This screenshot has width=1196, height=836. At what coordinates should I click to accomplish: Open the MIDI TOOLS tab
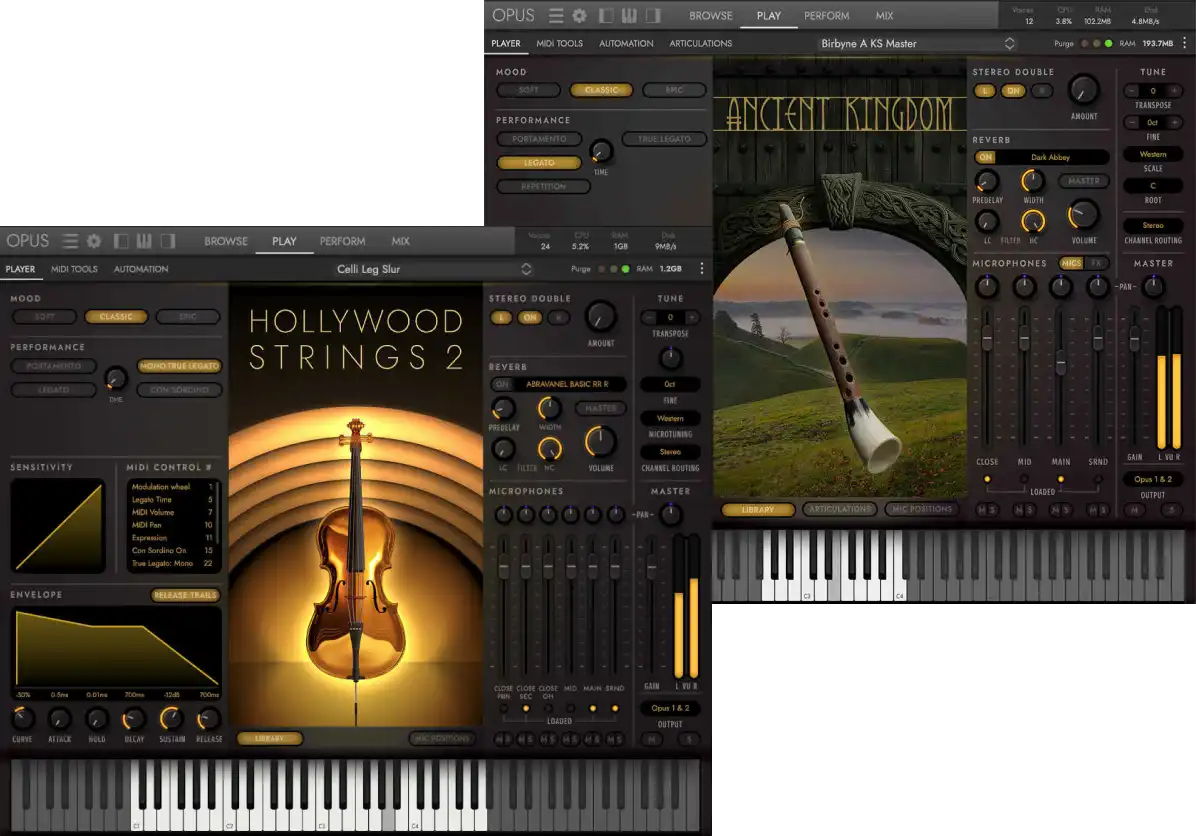[560, 43]
